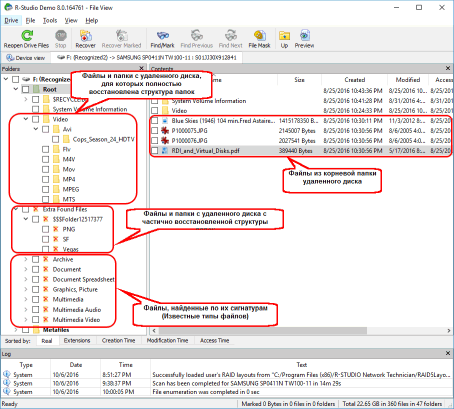Image resolution: width=454 pixels, height=409 pixels.
Task: Click the red X icon beside Archive
Action: point(46,259)
